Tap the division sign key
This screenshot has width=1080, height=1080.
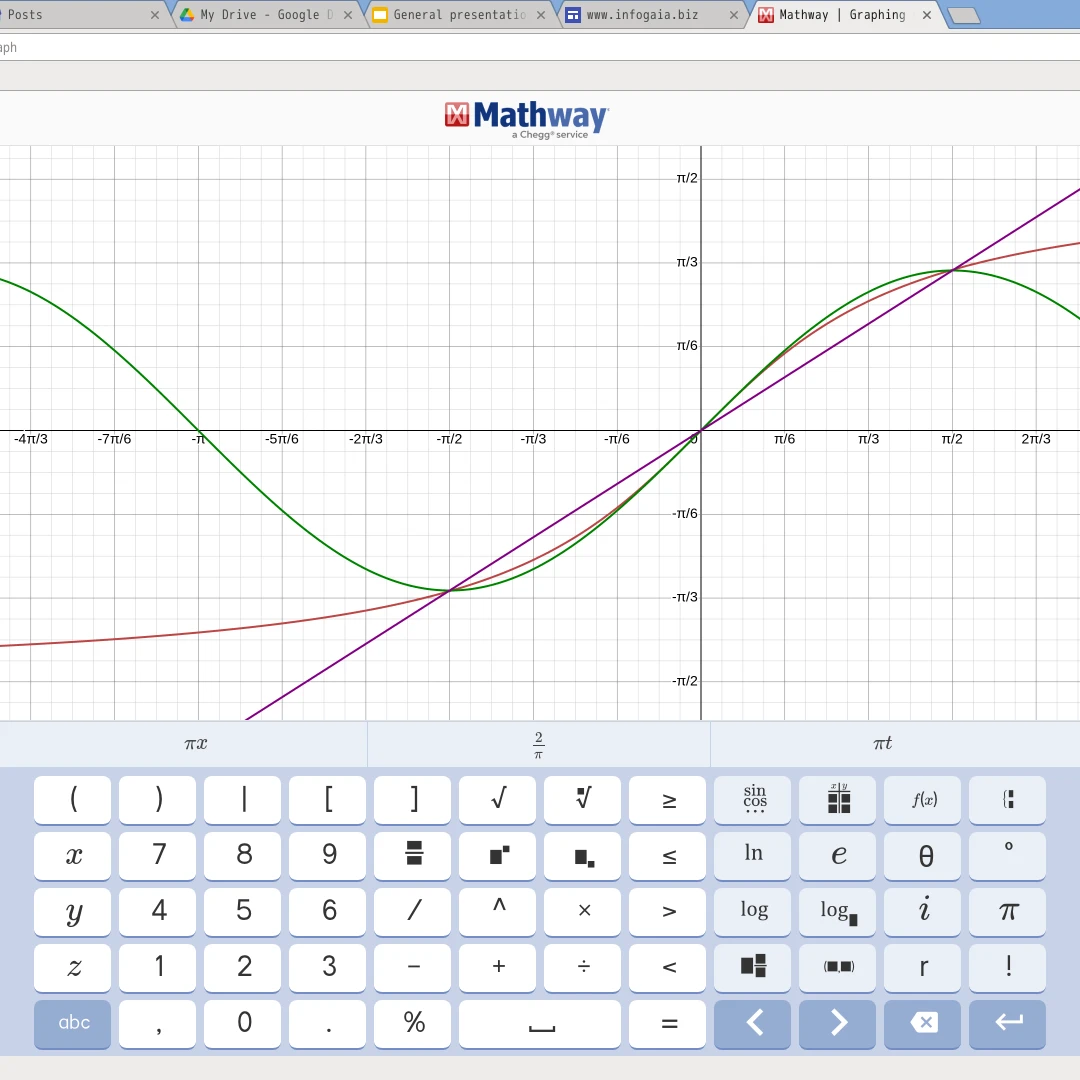[582, 968]
